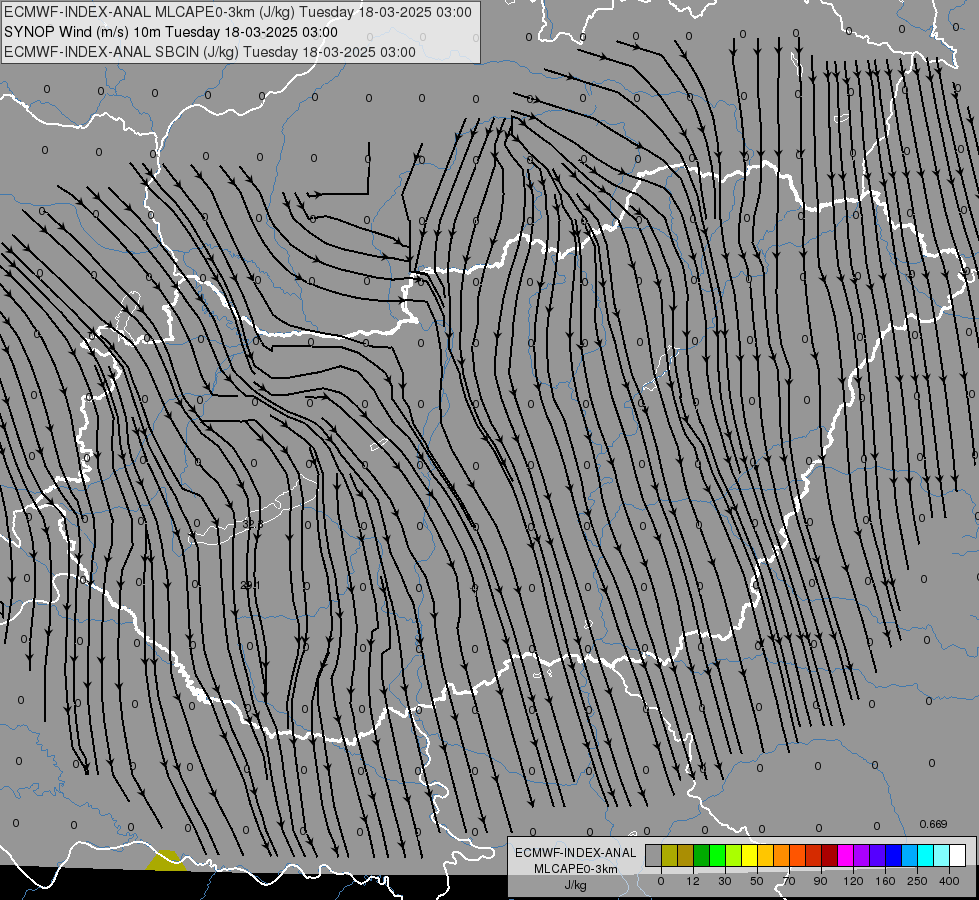Screen dimensions: 979x900
Task: Click the cyan swatch after 250
Action: [x=924, y=855]
